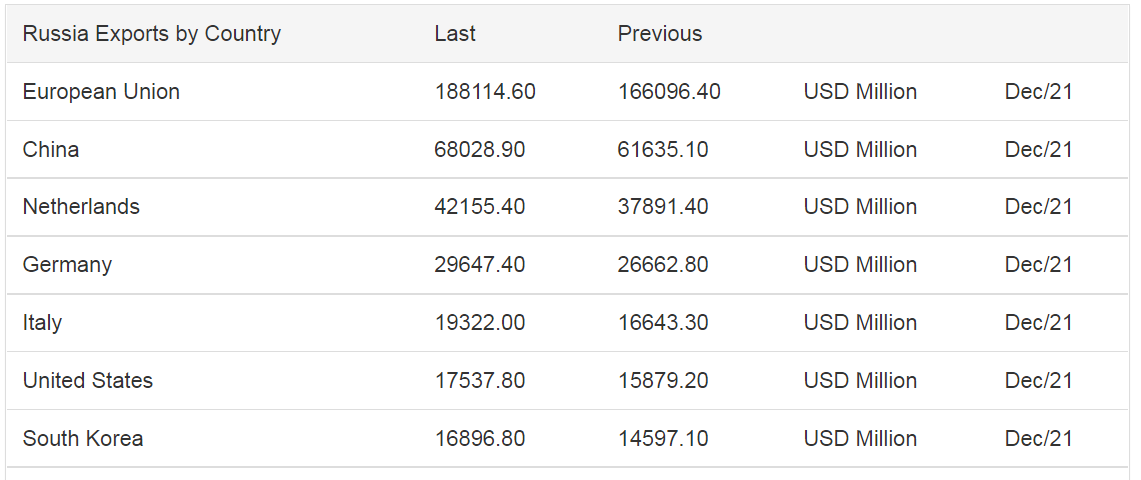This screenshot has height=480, width=1141.
Task: Click the Previous column header
Action: point(660,33)
